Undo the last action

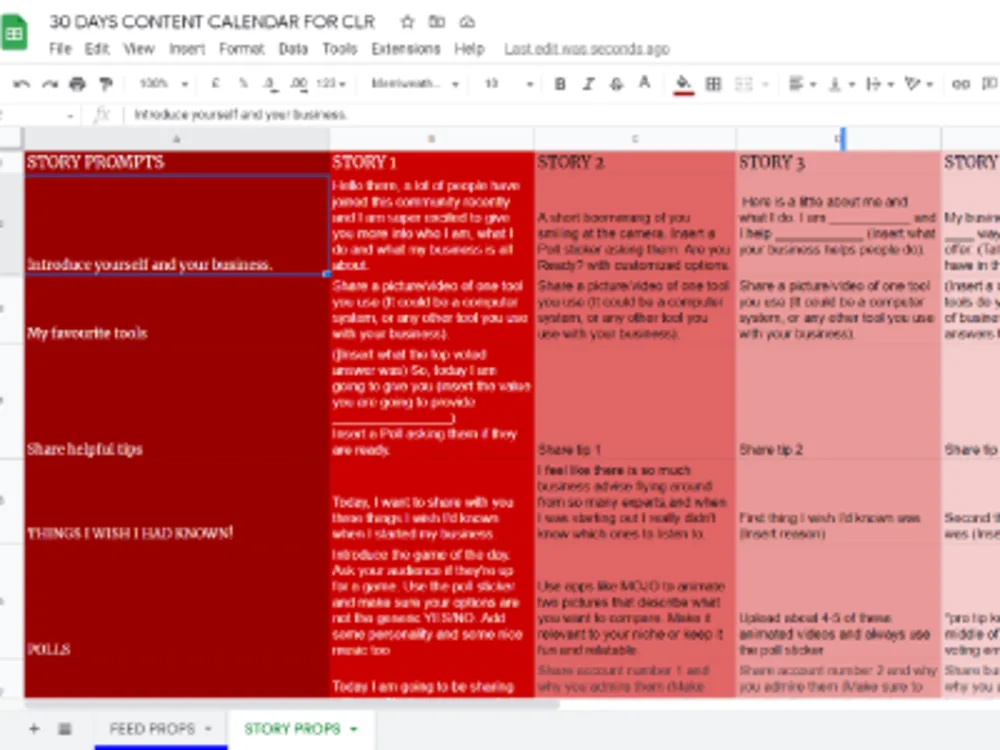point(22,84)
